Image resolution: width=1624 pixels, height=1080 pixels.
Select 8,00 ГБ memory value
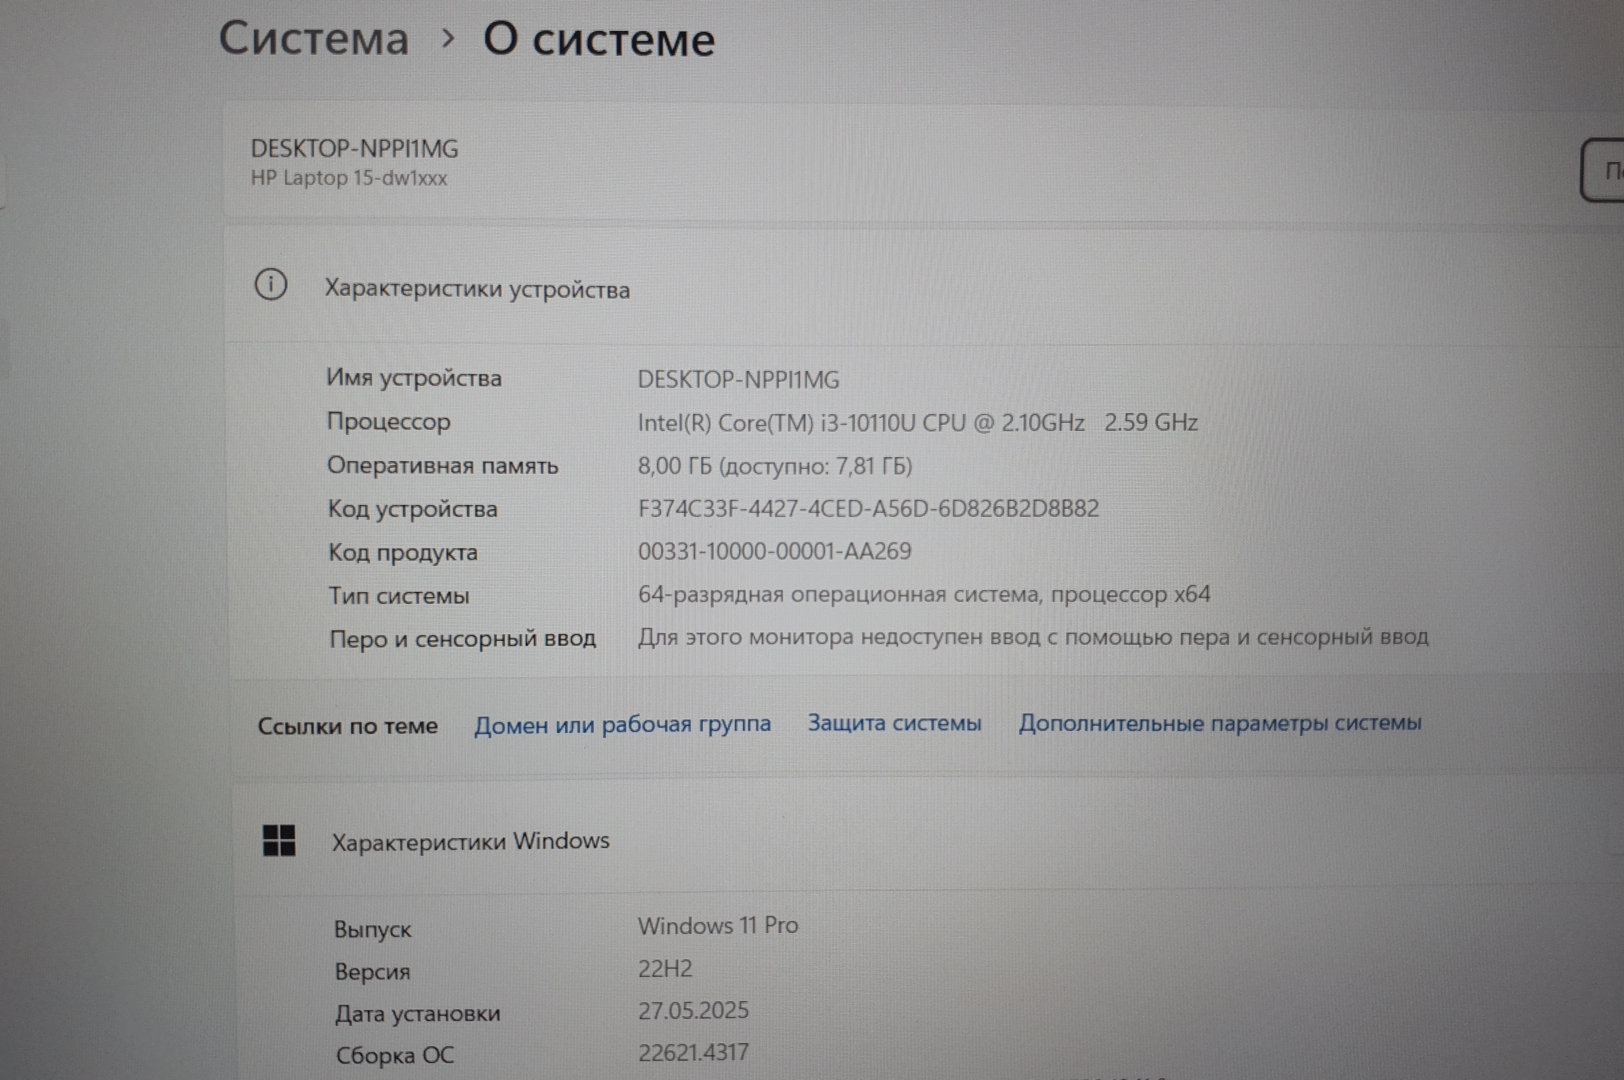tap(775, 466)
